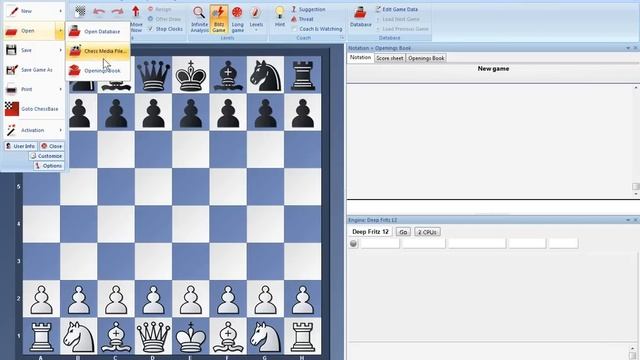The height and width of the screenshot is (360, 640).
Task: Click the white bishop on f1
Action: pos(228,336)
